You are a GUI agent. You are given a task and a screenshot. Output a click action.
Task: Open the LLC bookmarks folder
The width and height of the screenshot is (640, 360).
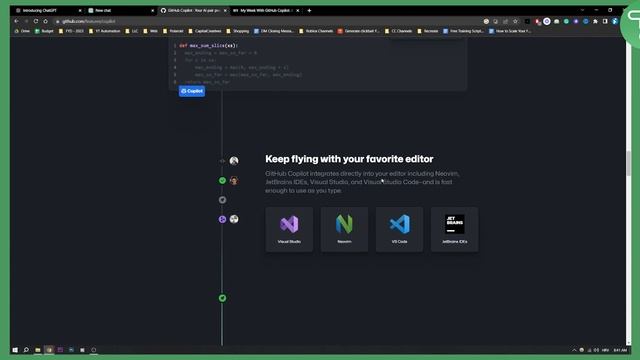(x=132, y=31)
